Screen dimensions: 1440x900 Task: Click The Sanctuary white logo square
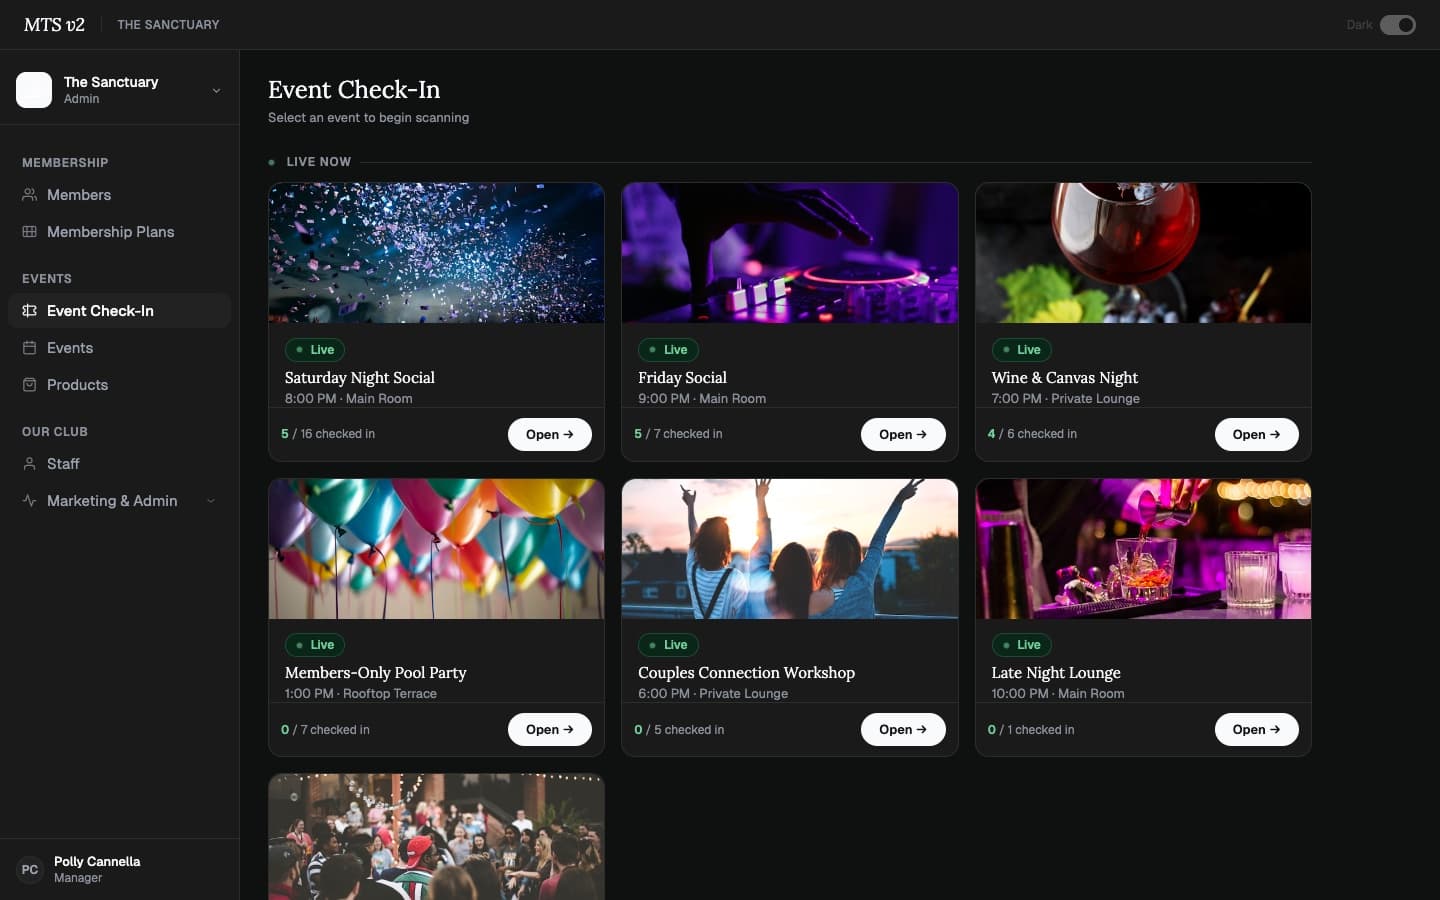[x=34, y=90]
